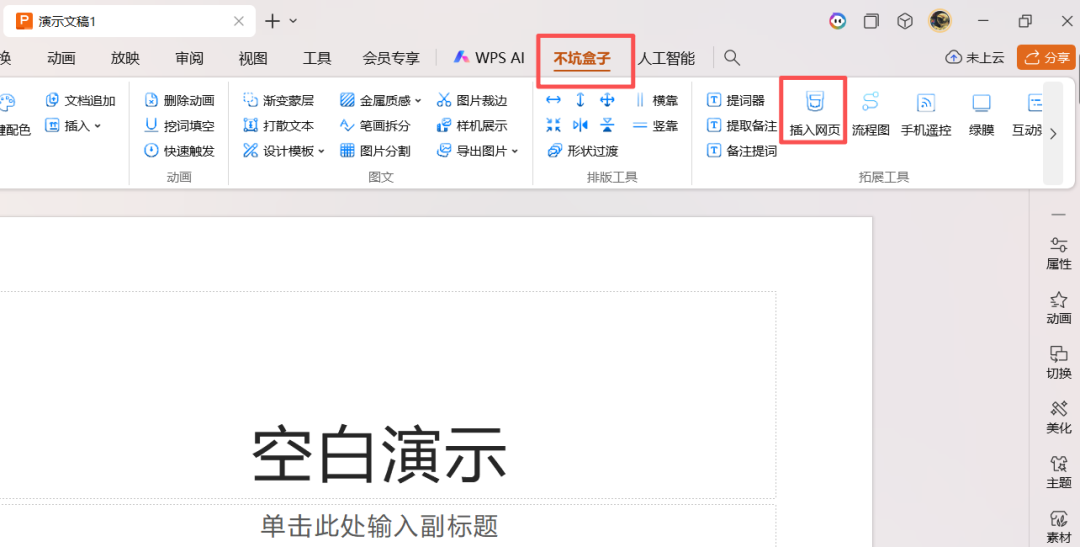Select the 笔画拆分 stroke split tool
The image size is (1080, 547).
(375, 126)
